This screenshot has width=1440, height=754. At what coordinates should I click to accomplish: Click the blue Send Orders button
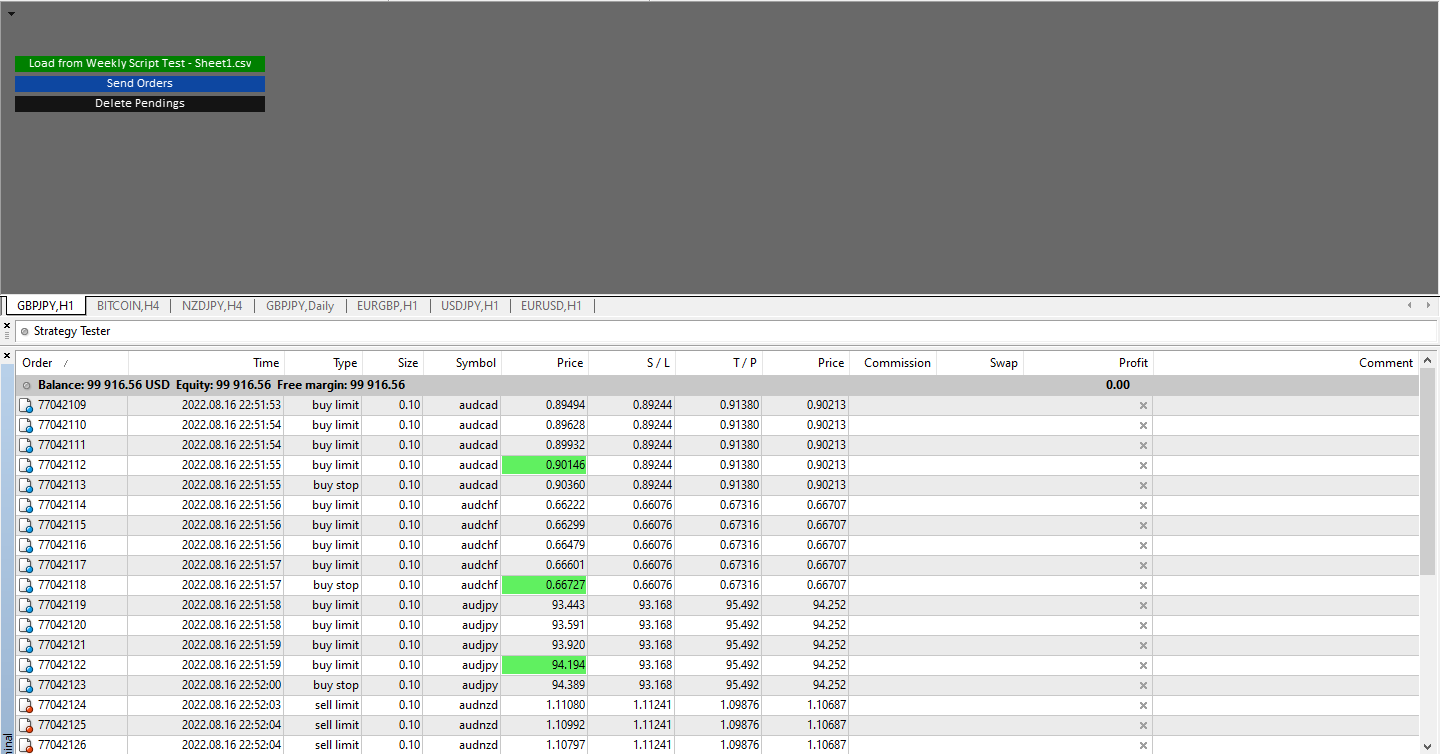(x=140, y=83)
